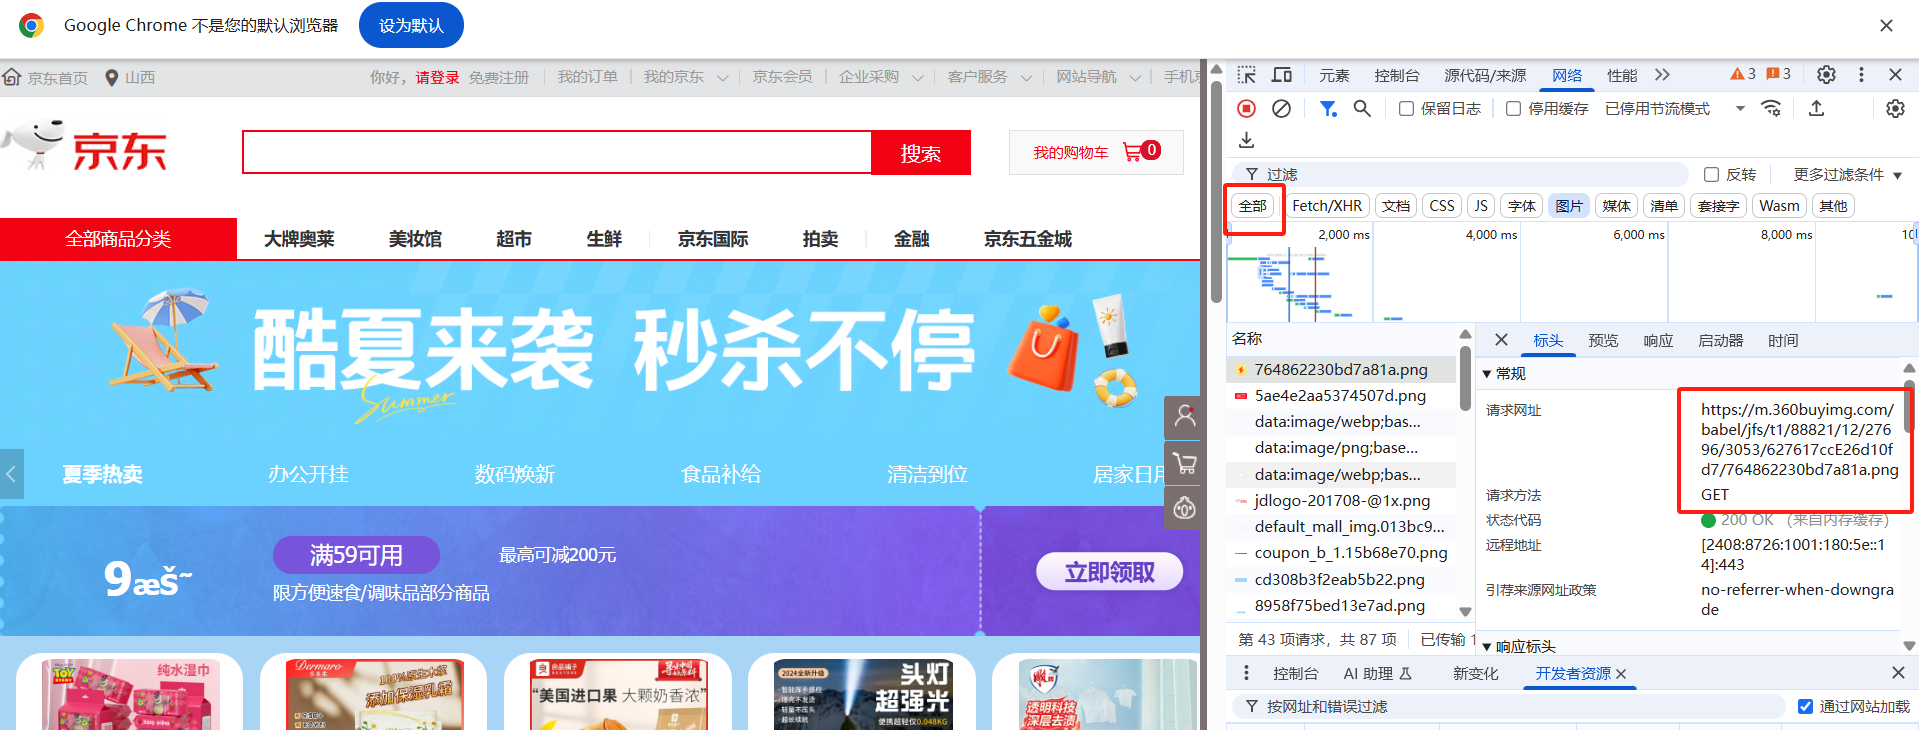Click the sidebar customer service icon
1919x730 pixels.
(1185, 508)
